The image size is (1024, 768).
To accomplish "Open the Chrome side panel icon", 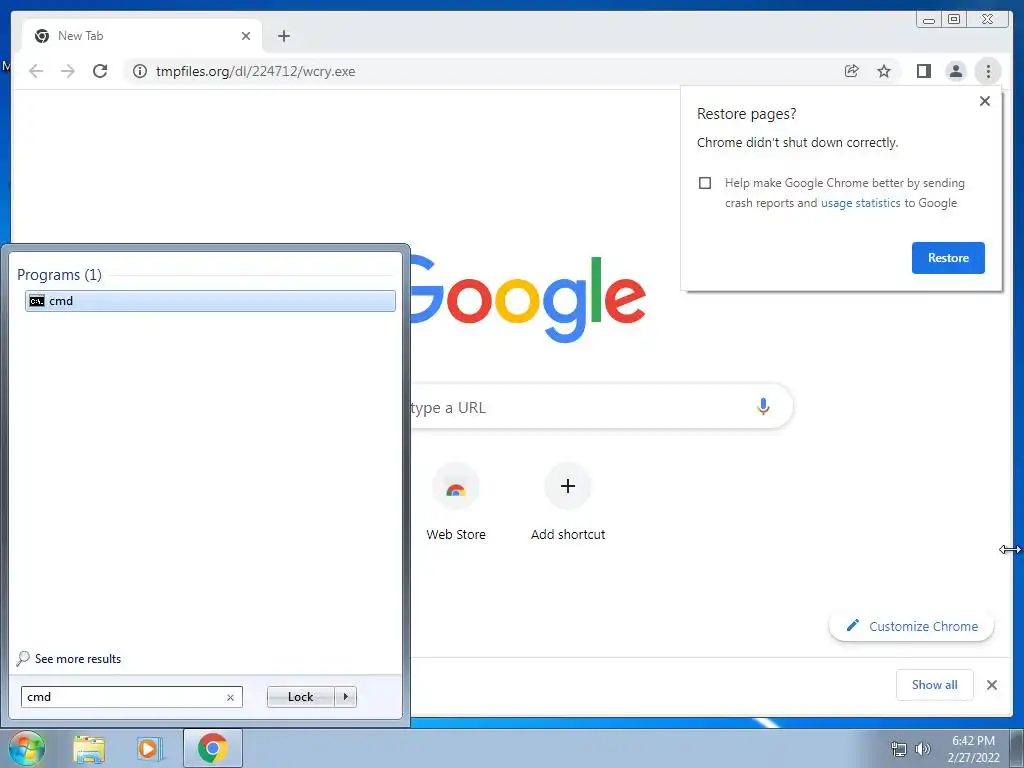I will click(923, 71).
